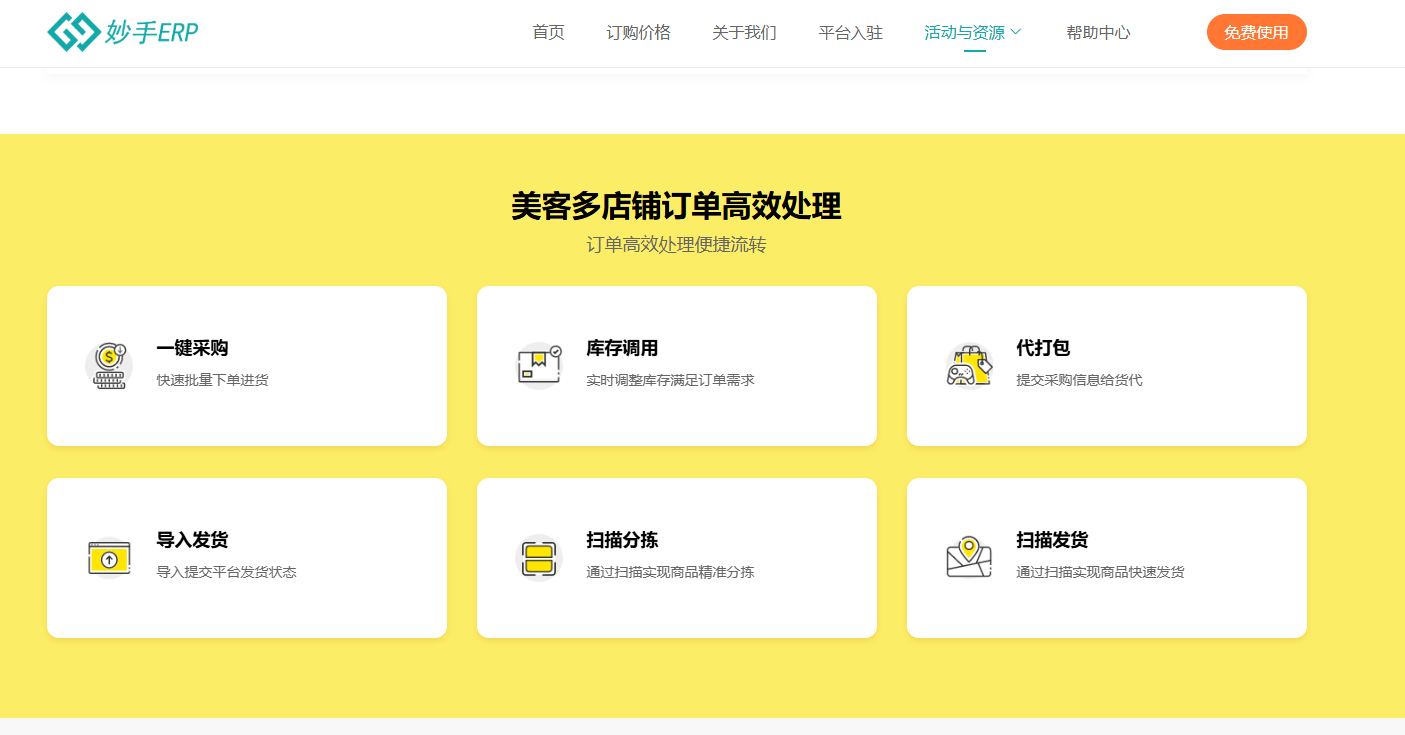The image size is (1405, 735).
Task: Open the 关于我们 page
Action: click(743, 31)
